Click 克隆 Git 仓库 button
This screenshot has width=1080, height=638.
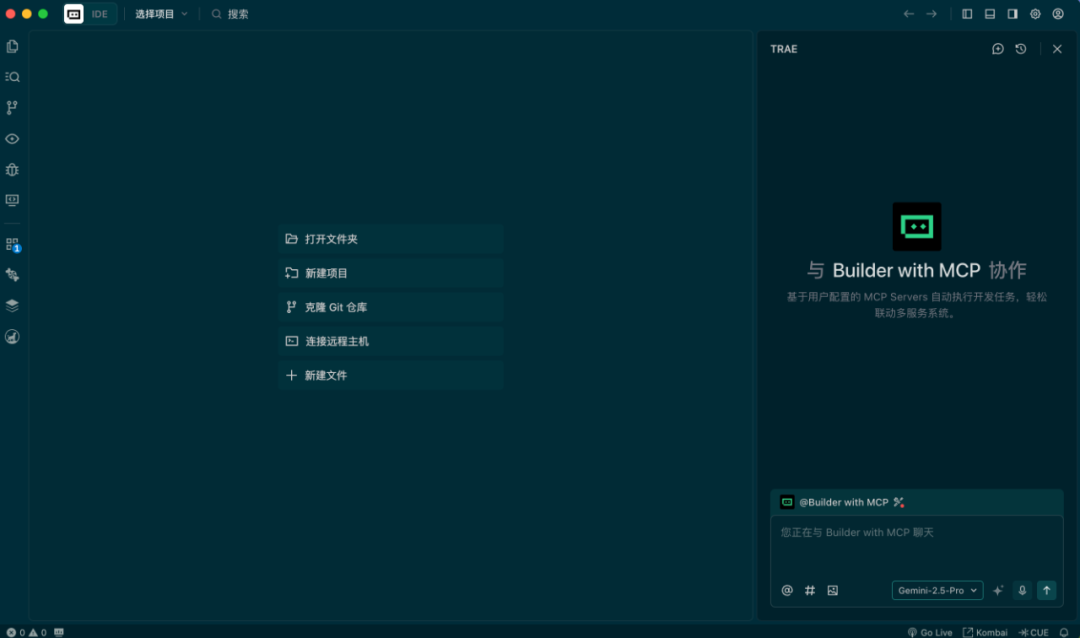tap(391, 307)
